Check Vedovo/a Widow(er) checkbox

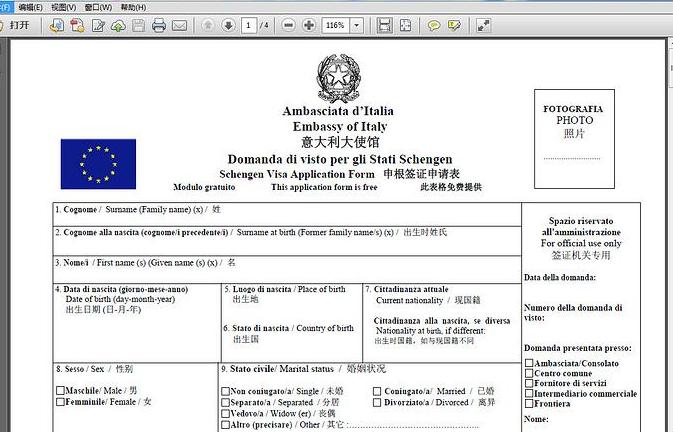[x=225, y=414]
